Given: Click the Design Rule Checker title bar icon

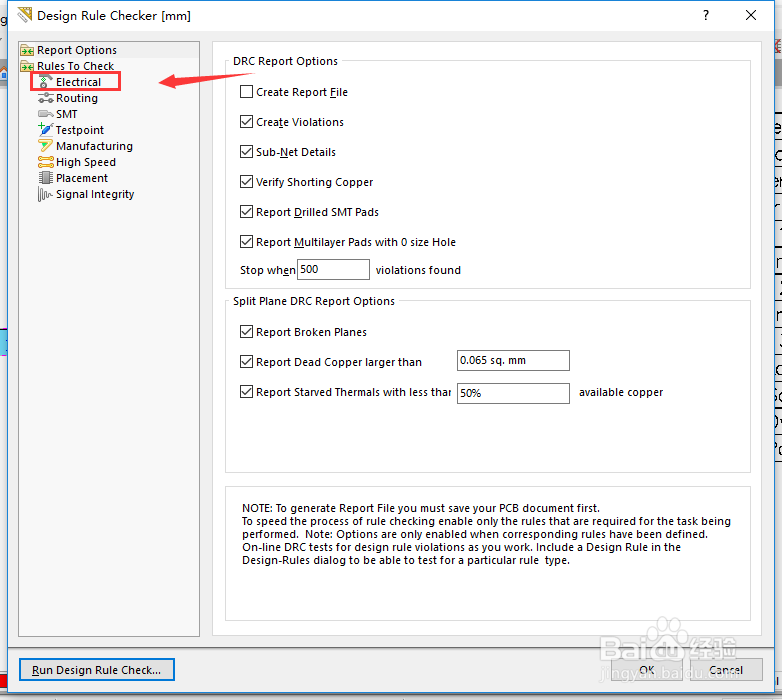Looking at the screenshot, I should tap(24, 15).
